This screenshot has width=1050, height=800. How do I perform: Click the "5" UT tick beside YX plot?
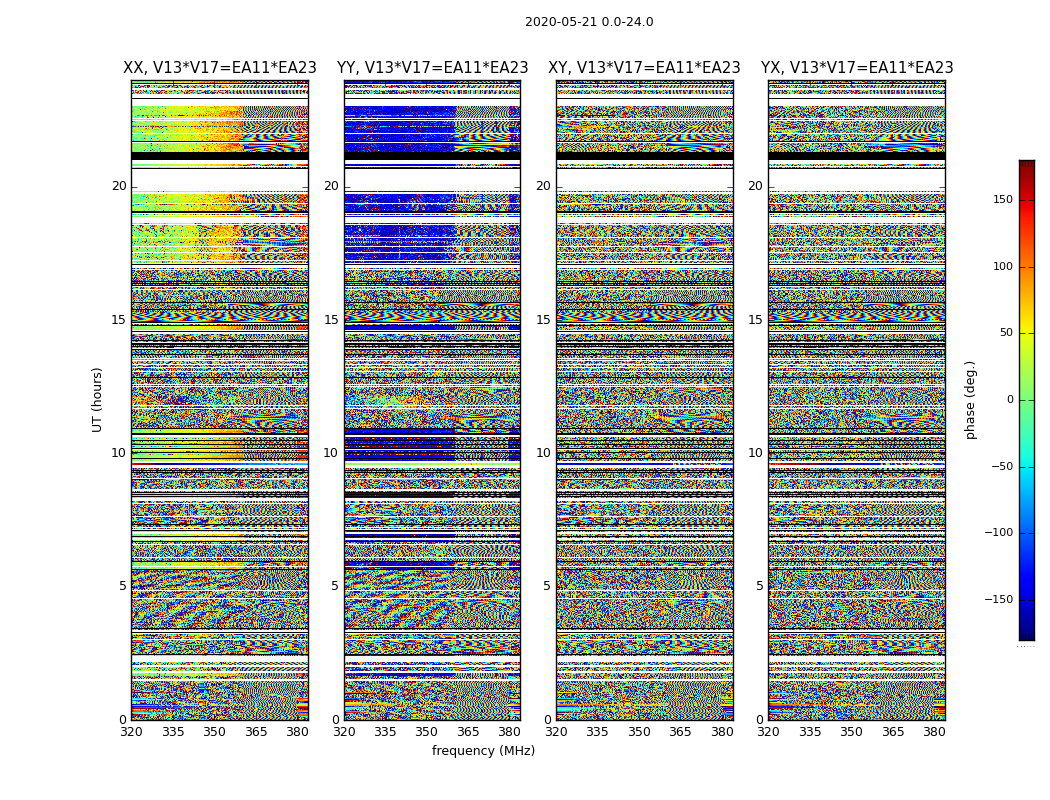click(759, 586)
